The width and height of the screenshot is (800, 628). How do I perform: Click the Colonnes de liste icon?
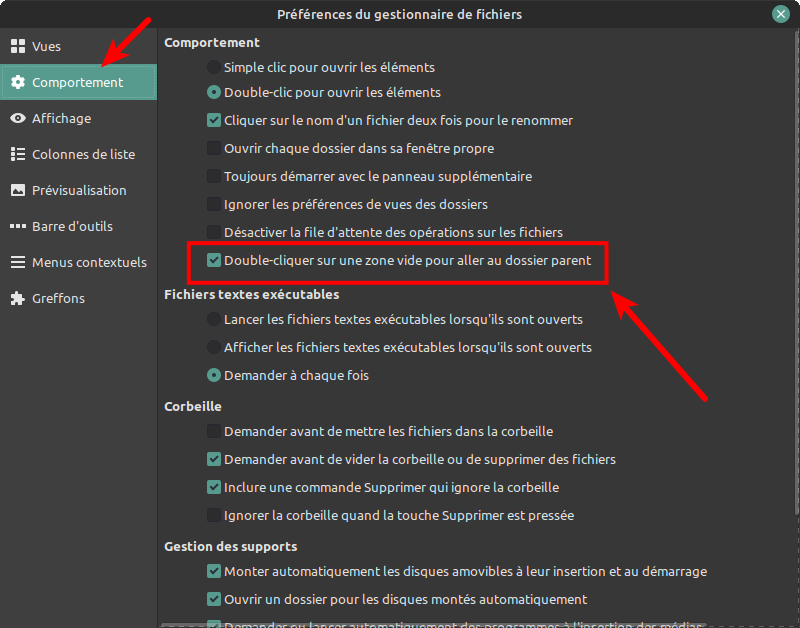18,154
